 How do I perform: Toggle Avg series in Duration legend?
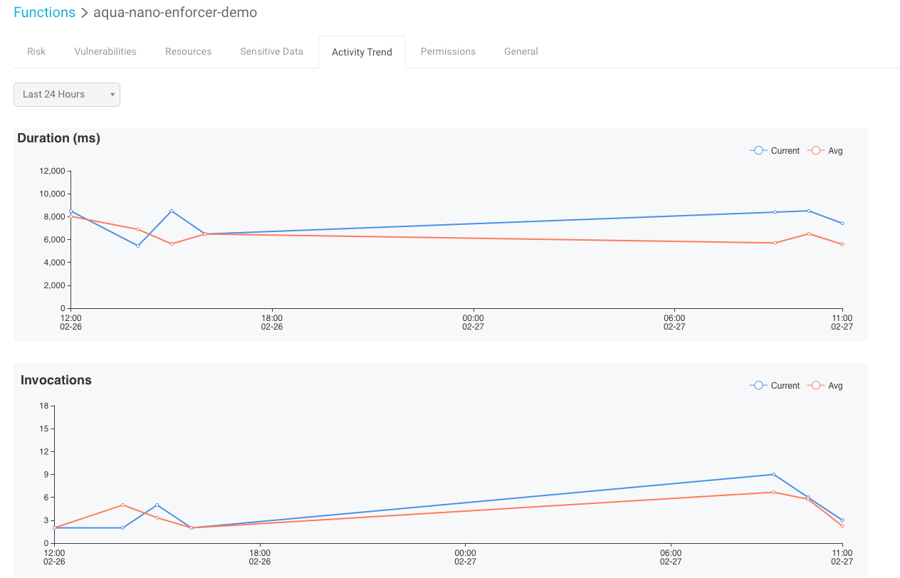coord(825,150)
